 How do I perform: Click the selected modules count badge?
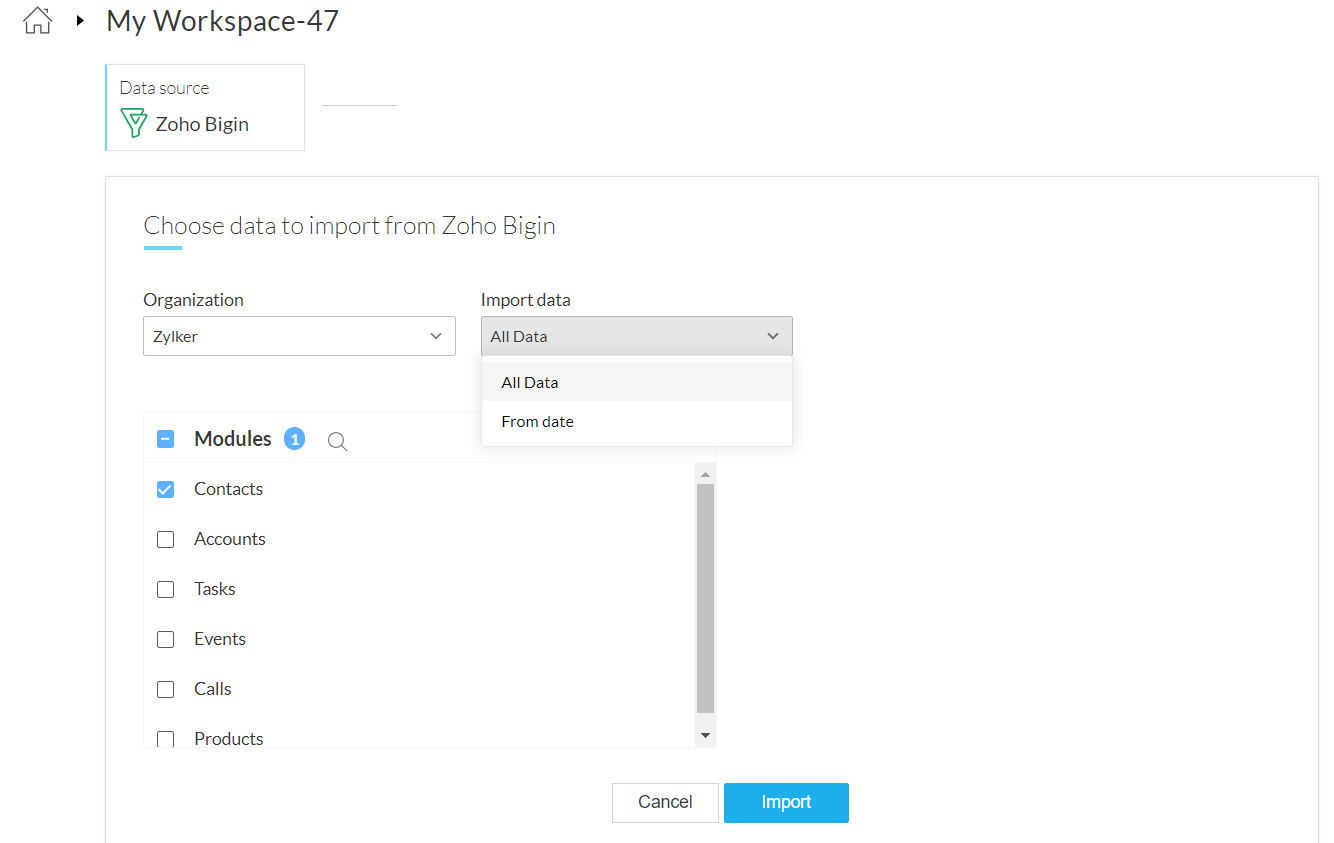[x=294, y=439]
